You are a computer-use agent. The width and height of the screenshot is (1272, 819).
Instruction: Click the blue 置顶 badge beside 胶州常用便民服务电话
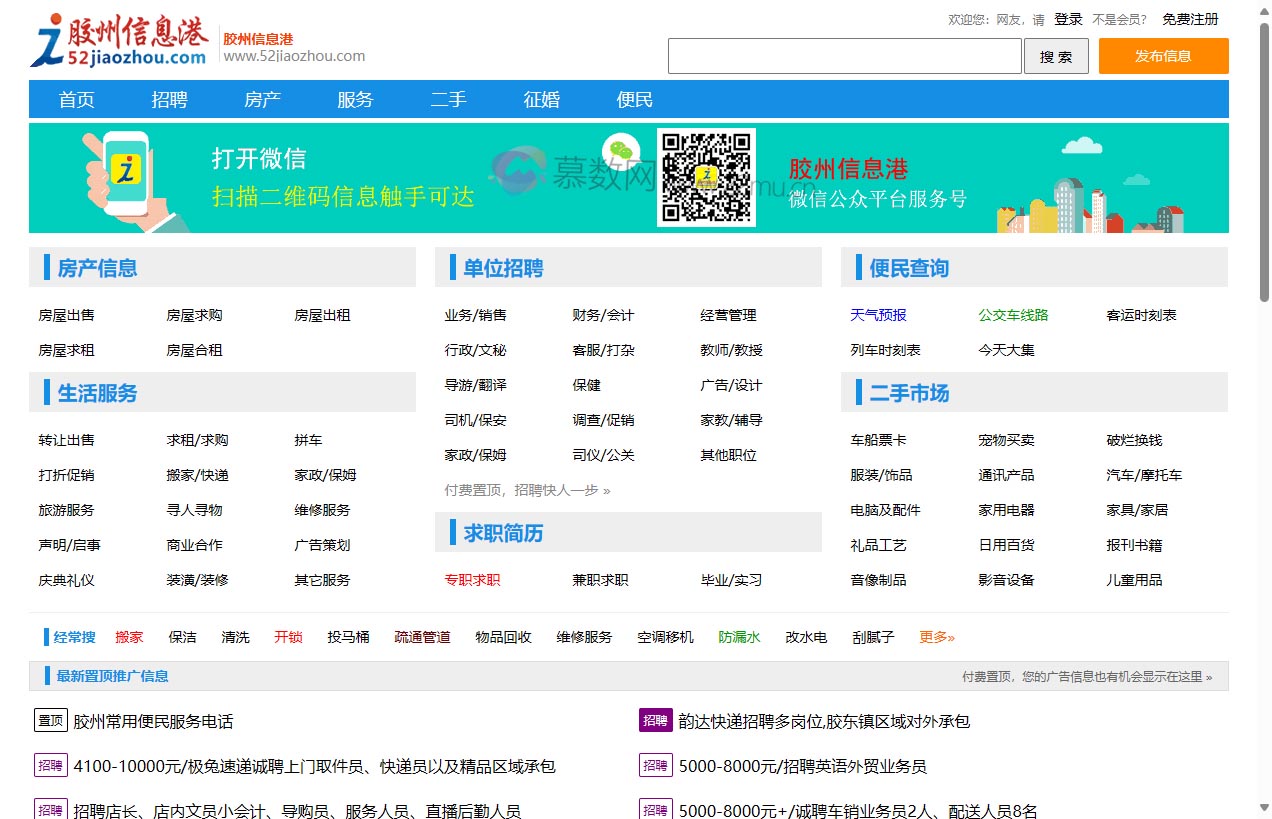[x=50, y=720]
